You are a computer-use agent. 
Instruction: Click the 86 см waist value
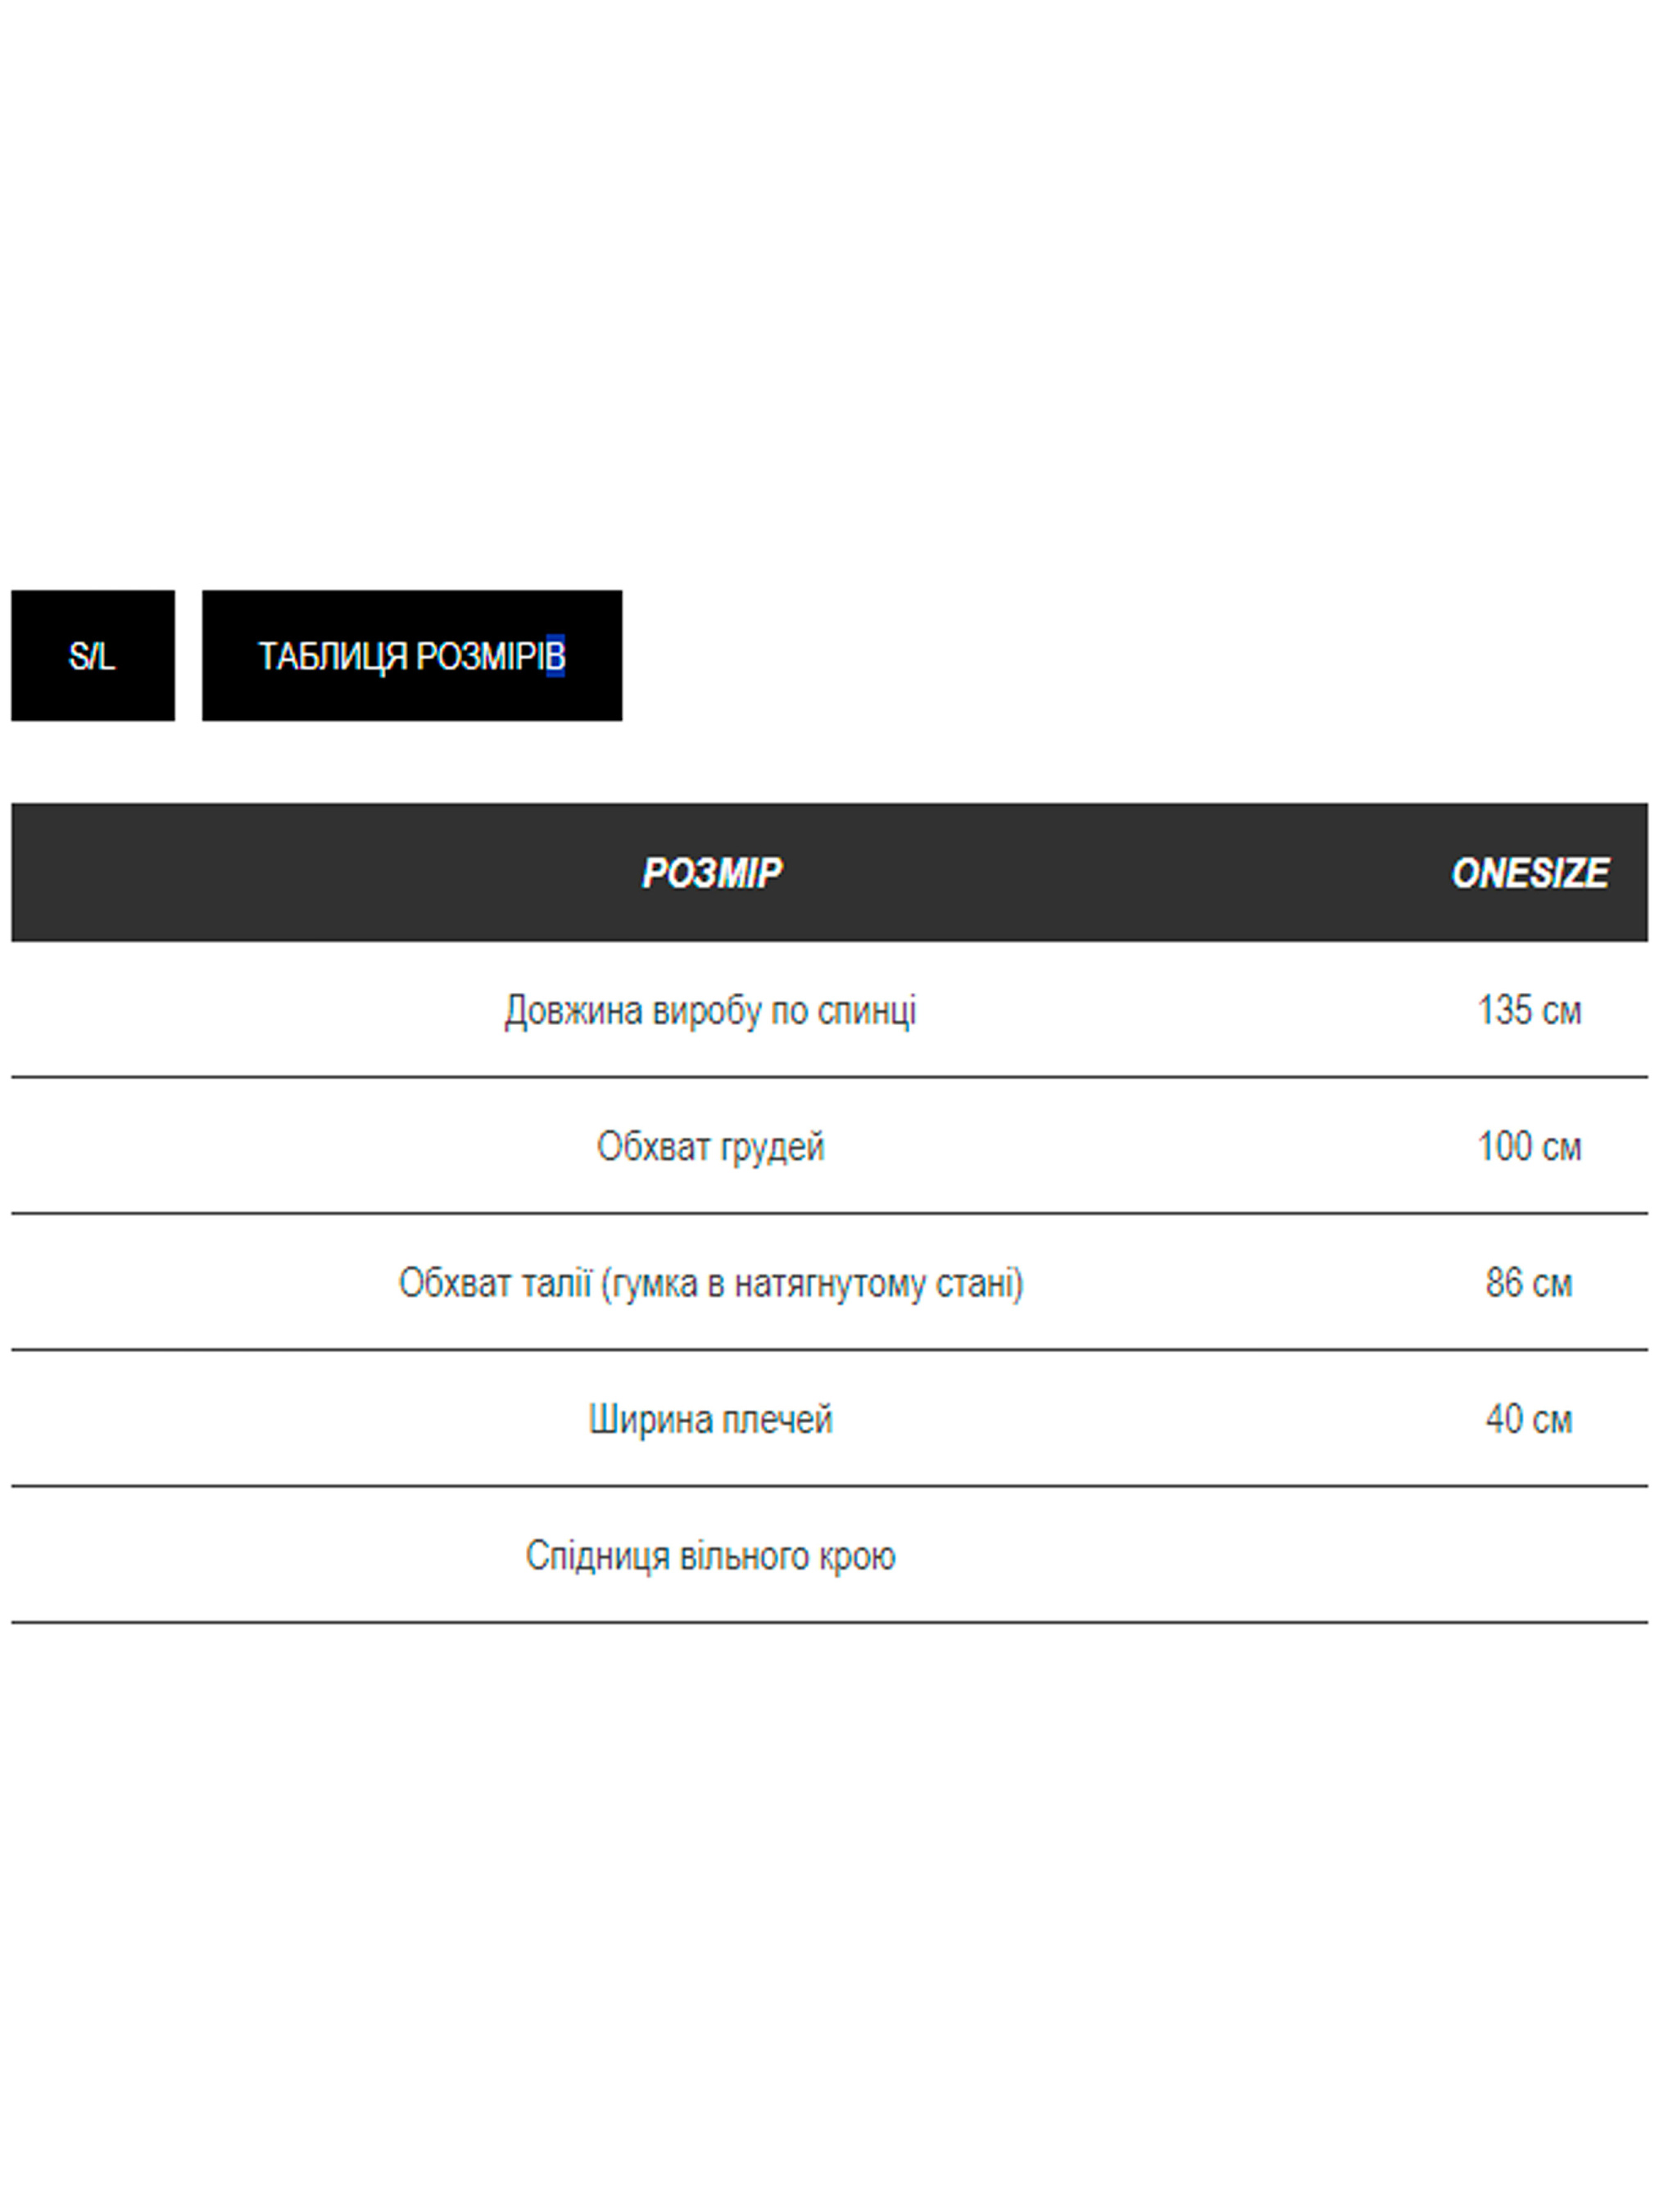click(x=1528, y=1283)
